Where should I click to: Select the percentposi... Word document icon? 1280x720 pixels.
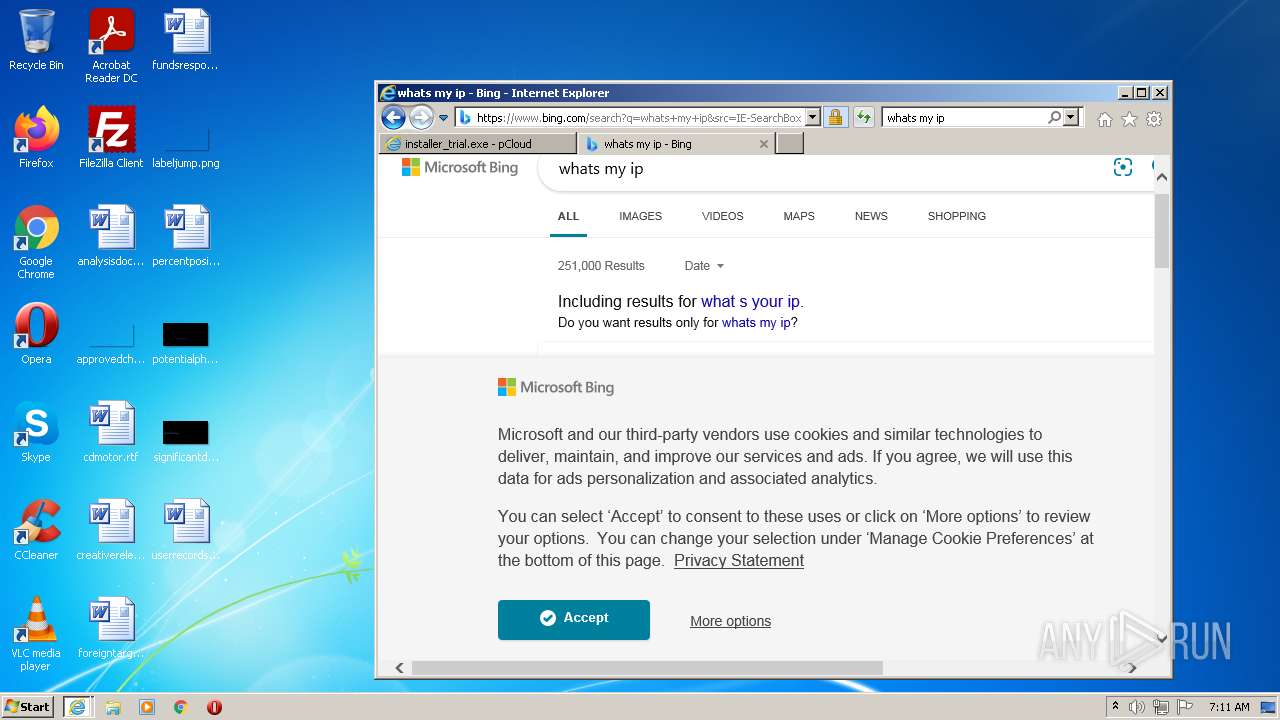coord(186,236)
